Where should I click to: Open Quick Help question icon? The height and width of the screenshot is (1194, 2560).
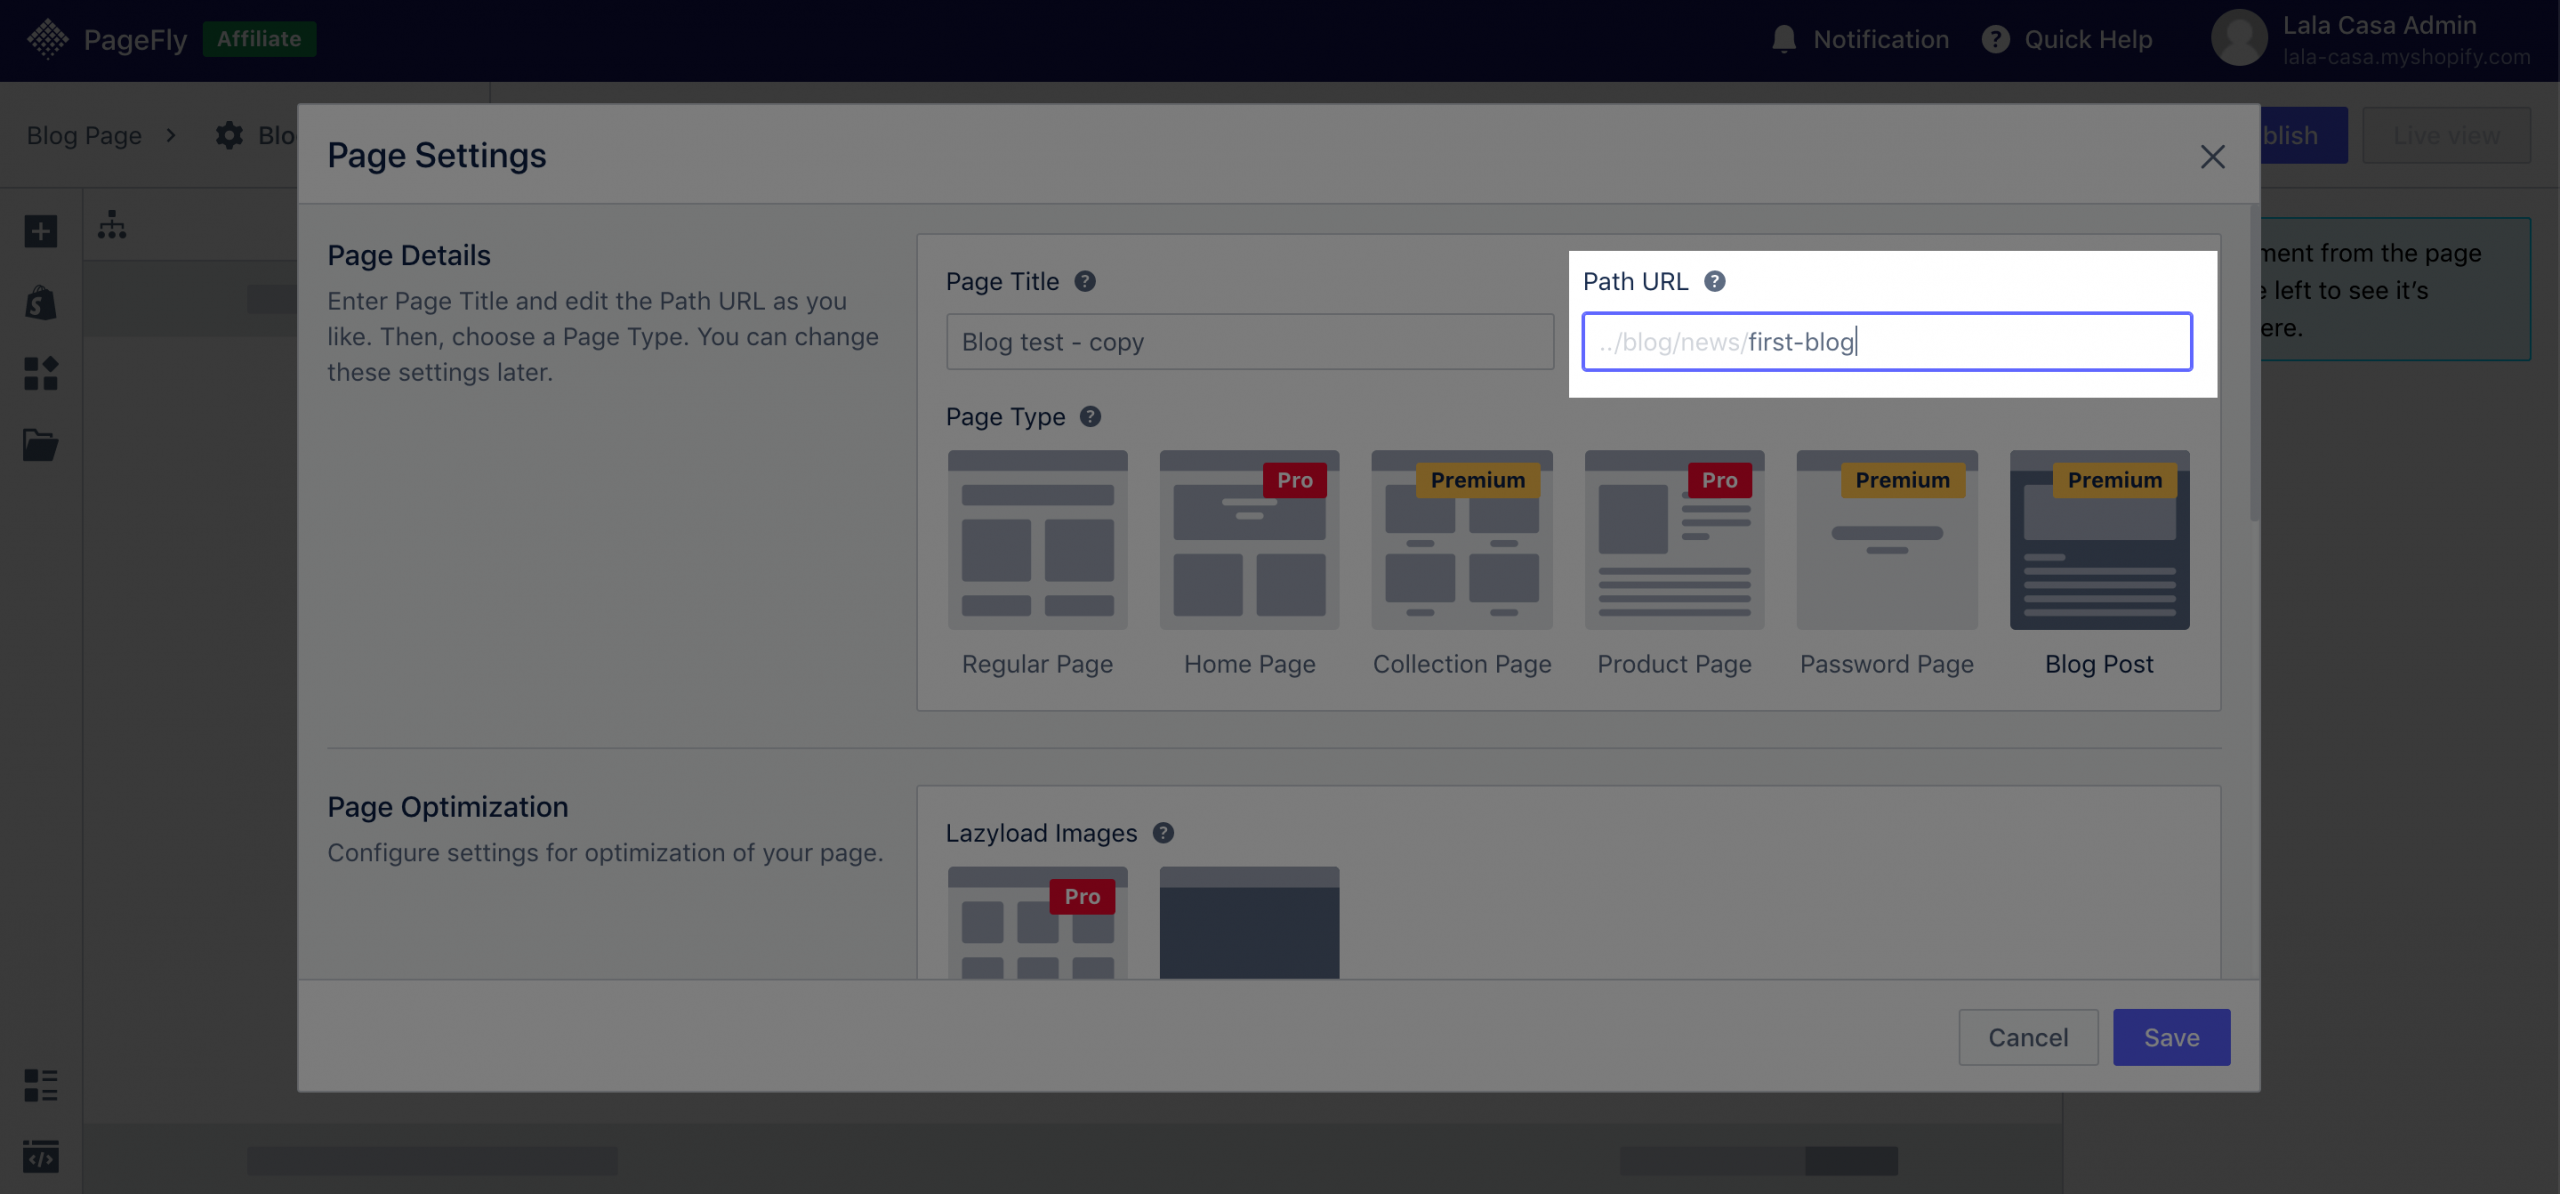coord(1995,39)
